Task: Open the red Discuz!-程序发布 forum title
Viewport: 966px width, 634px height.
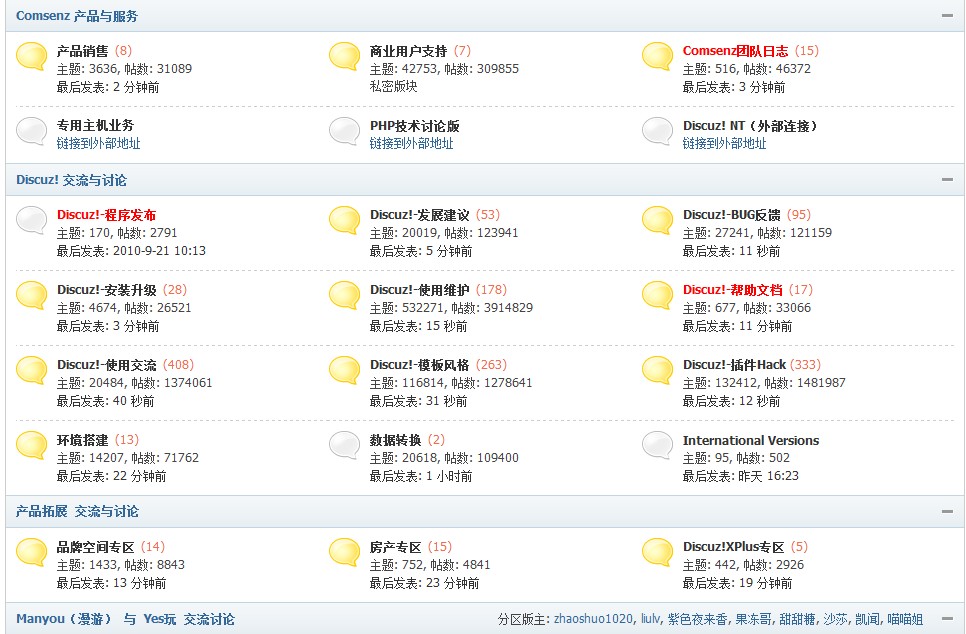Action: pos(107,215)
